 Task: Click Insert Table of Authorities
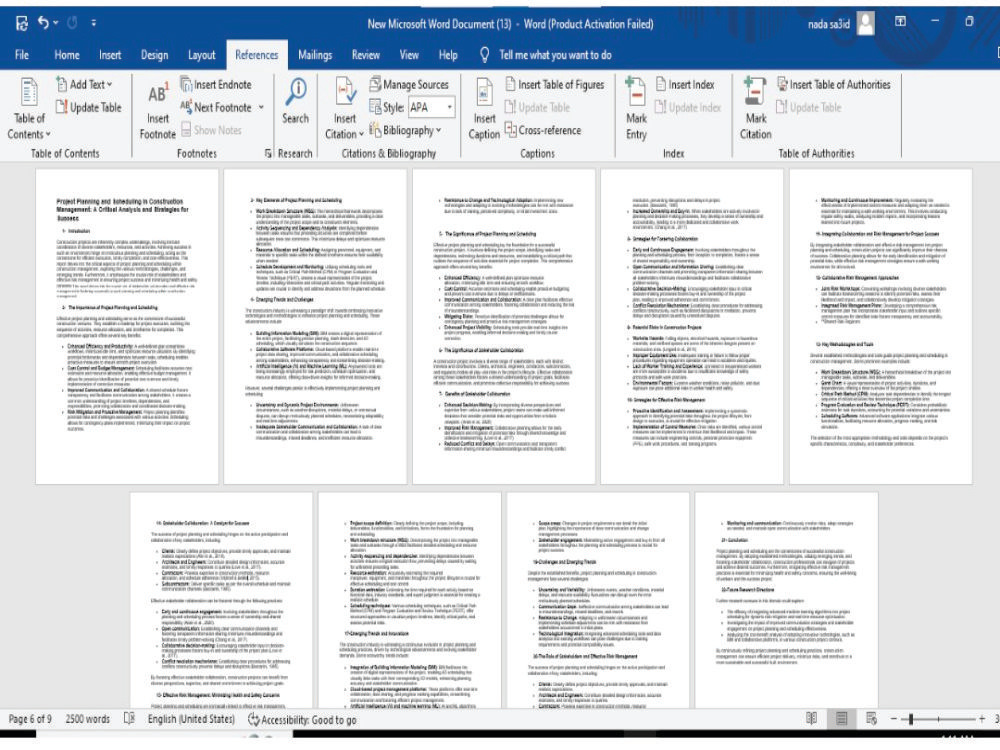pyautogui.click(x=834, y=84)
